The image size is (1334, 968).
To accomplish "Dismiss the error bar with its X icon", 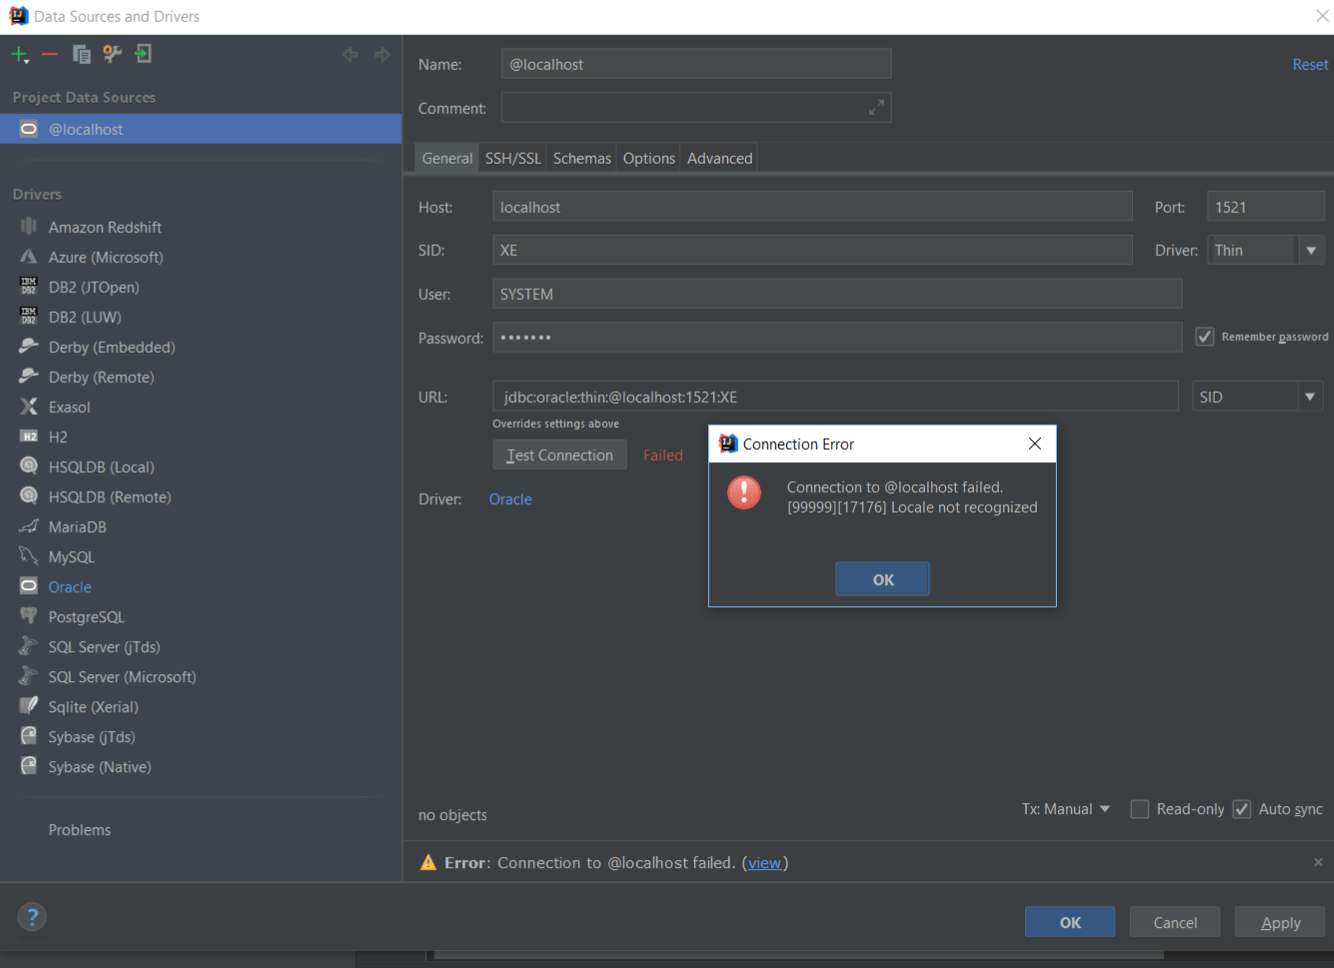I will click(x=1317, y=862).
